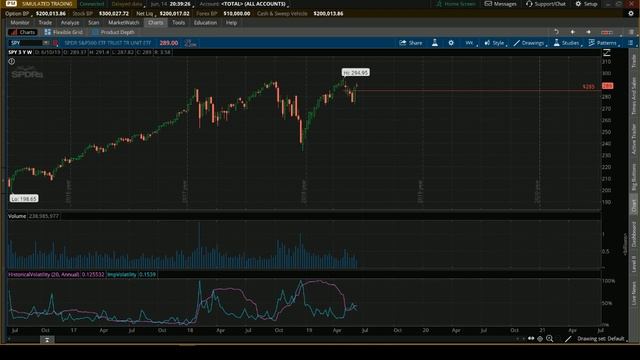Image resolution: width=640 pixels, height=360 pixels.
Task: Open the Drawing set: Default dropdown
Action: (602, 339)
